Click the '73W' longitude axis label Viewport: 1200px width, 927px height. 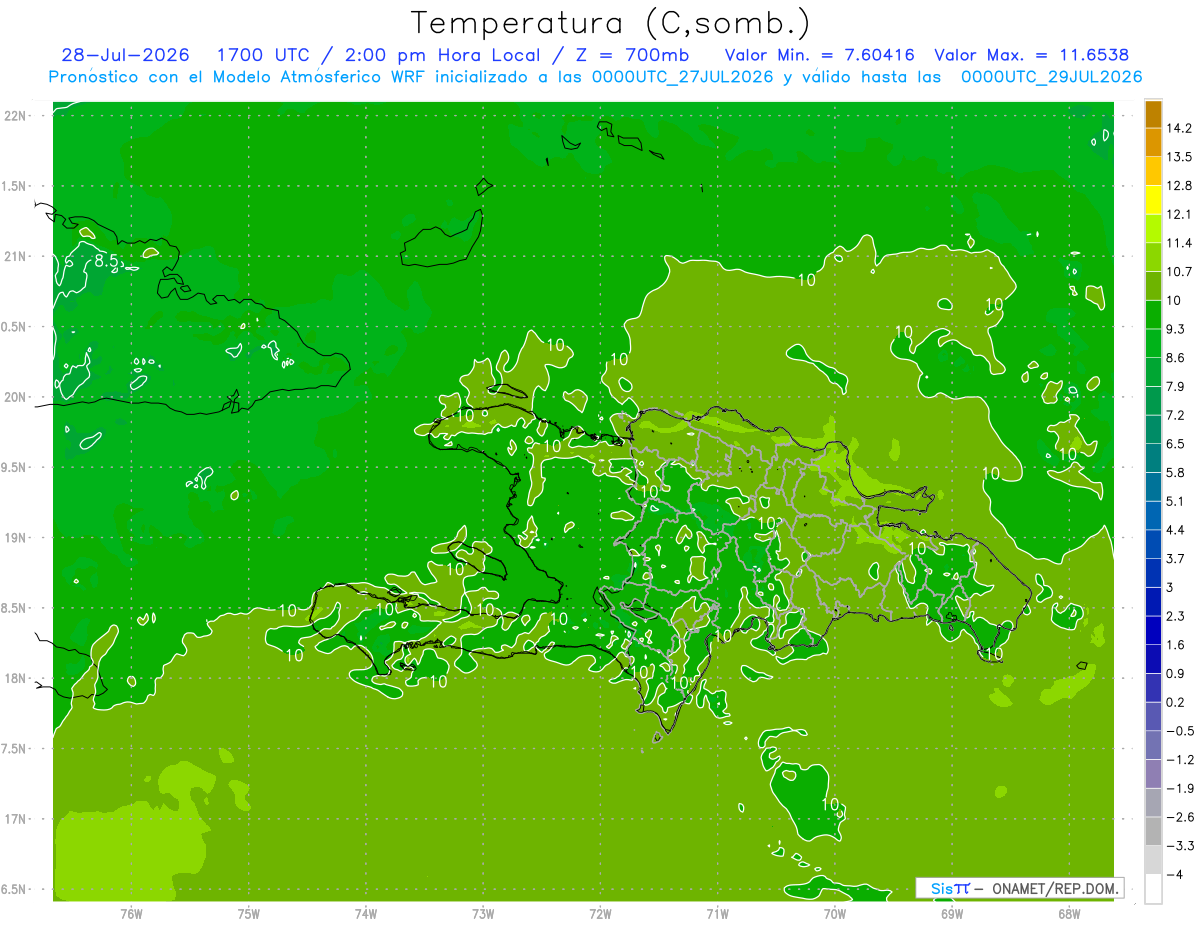pos(483,914)
